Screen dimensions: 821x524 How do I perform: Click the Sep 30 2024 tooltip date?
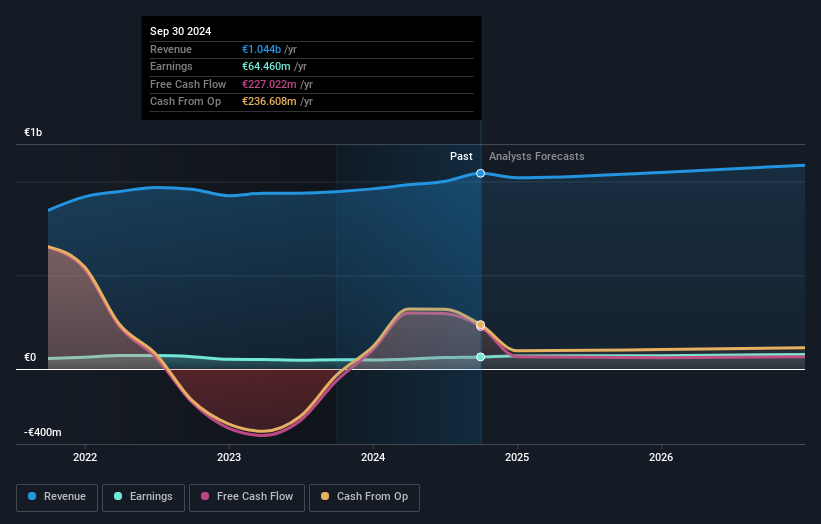pos(181,31)
